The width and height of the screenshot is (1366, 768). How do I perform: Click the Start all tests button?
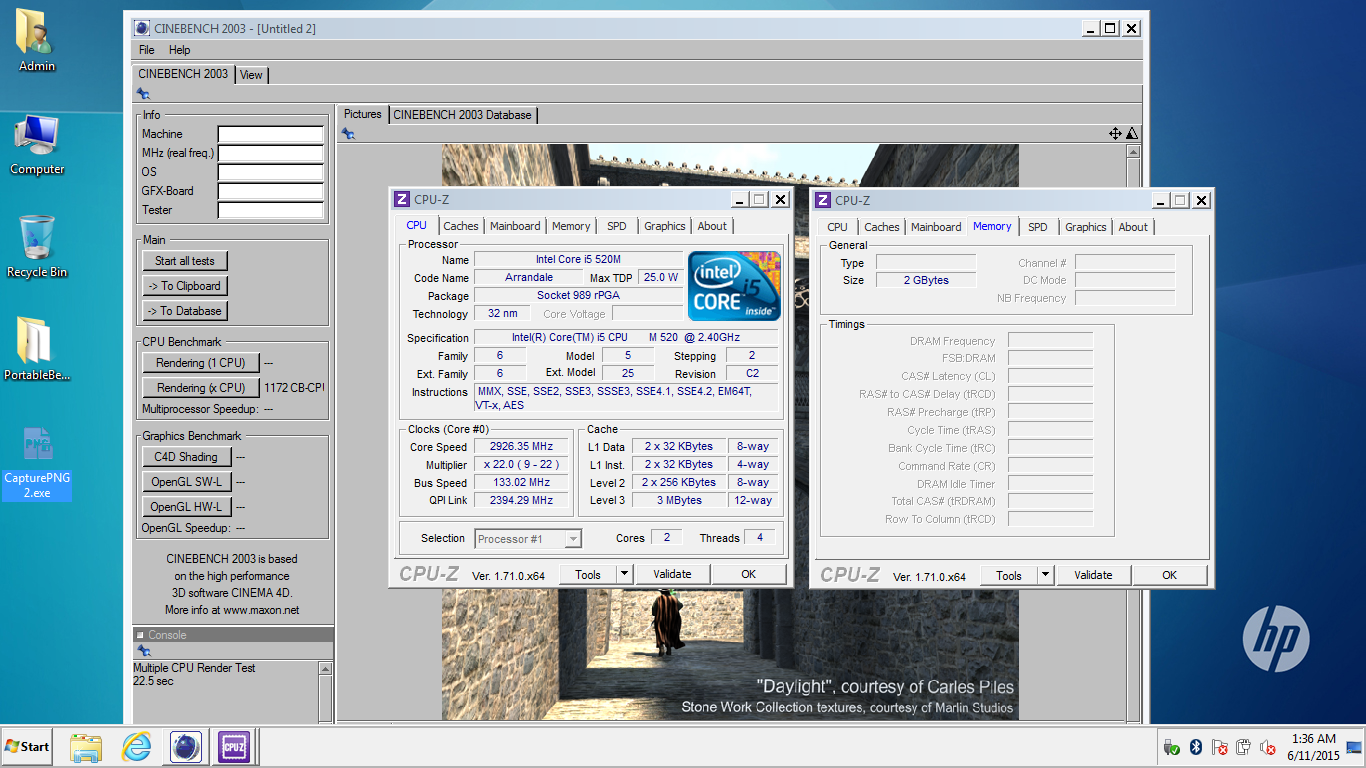(185, 261)
